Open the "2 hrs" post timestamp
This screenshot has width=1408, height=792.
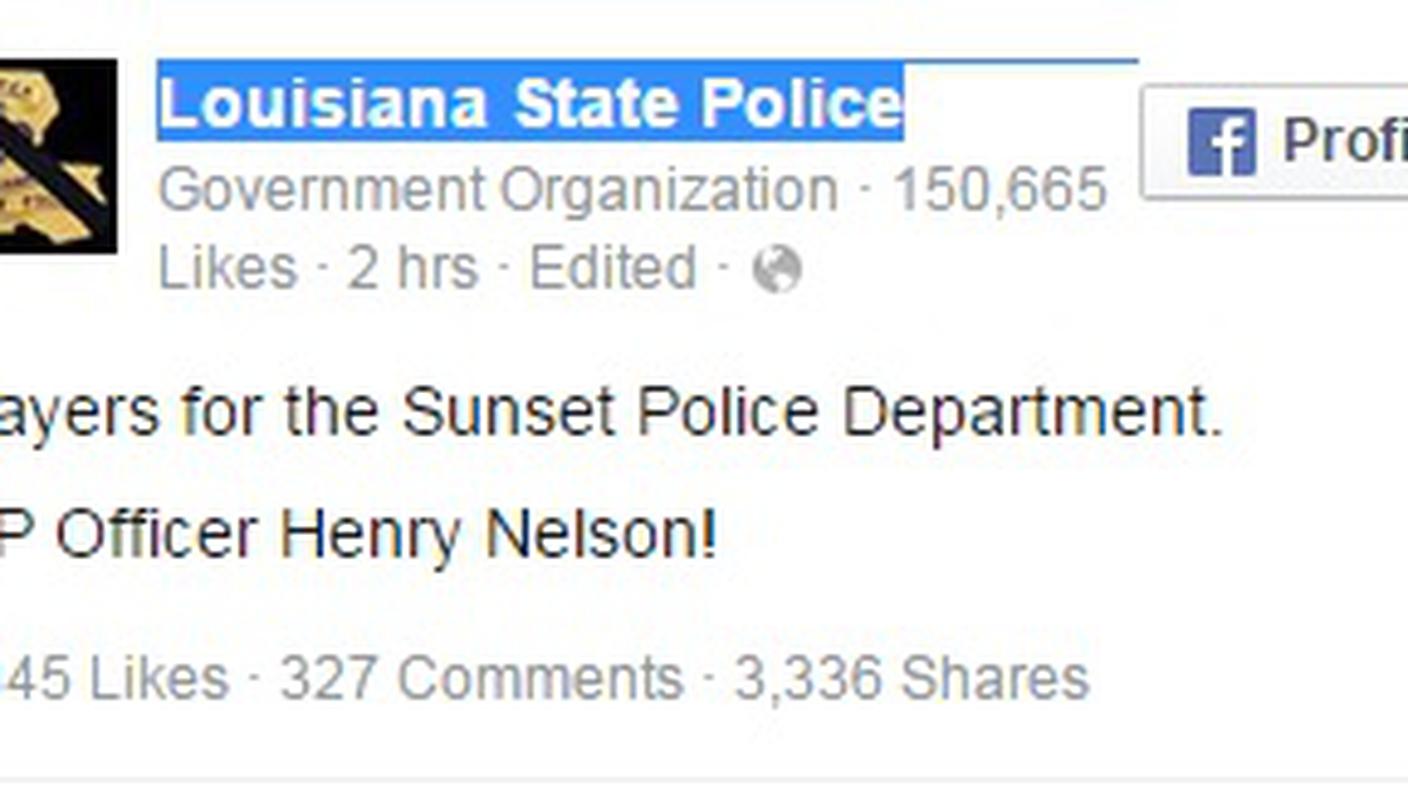click(412, 269)
